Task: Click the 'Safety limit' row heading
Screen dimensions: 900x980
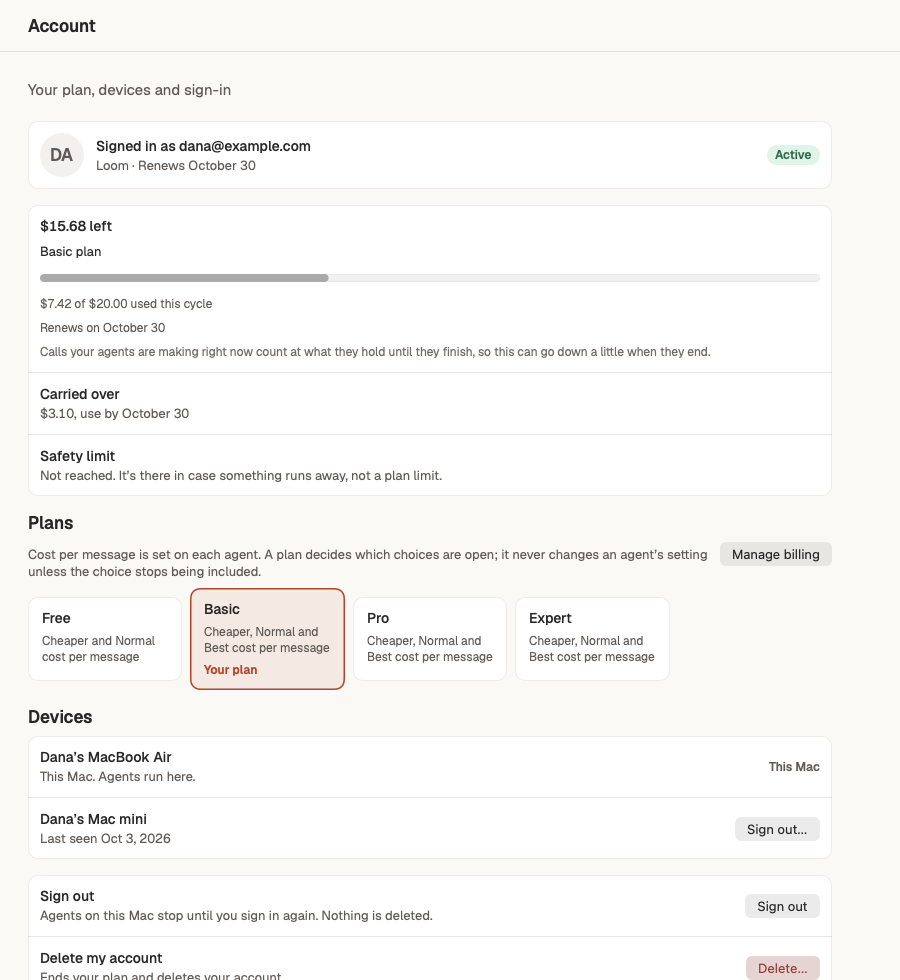Action: tap(78, 456)
